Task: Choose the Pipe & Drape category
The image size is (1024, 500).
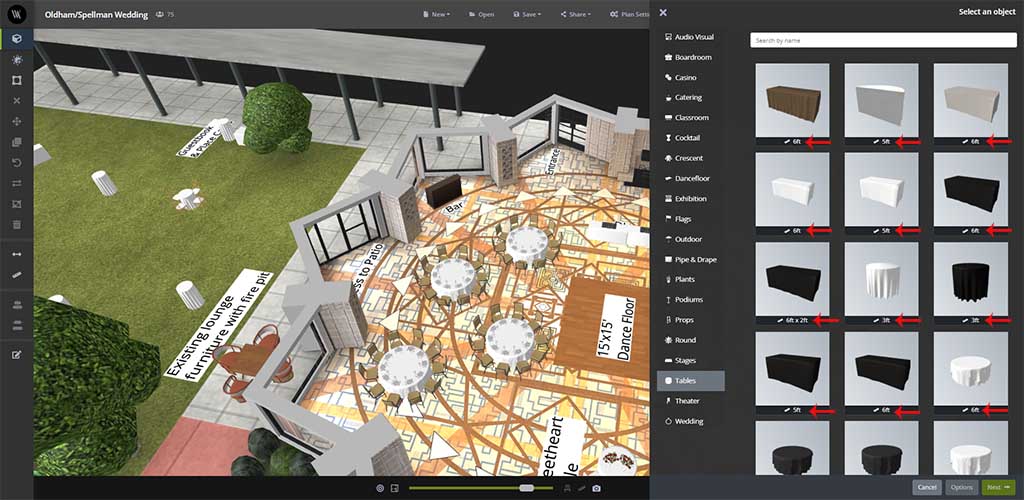Action: pyautogui.click(x=695, y=259)
